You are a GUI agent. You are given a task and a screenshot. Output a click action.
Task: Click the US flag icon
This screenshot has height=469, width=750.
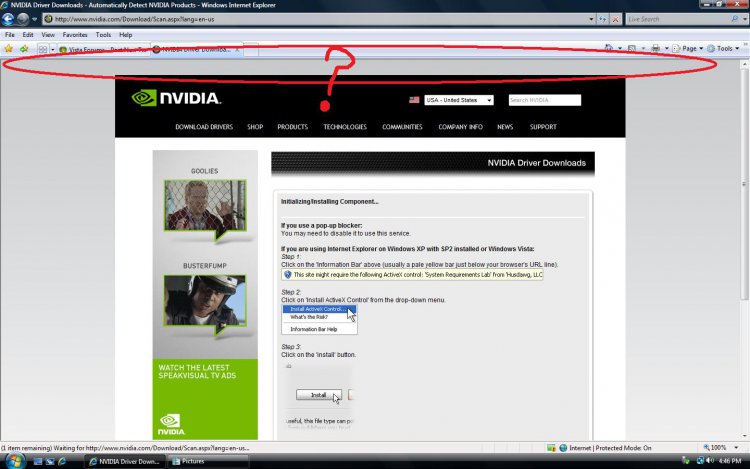coord(414,100)
